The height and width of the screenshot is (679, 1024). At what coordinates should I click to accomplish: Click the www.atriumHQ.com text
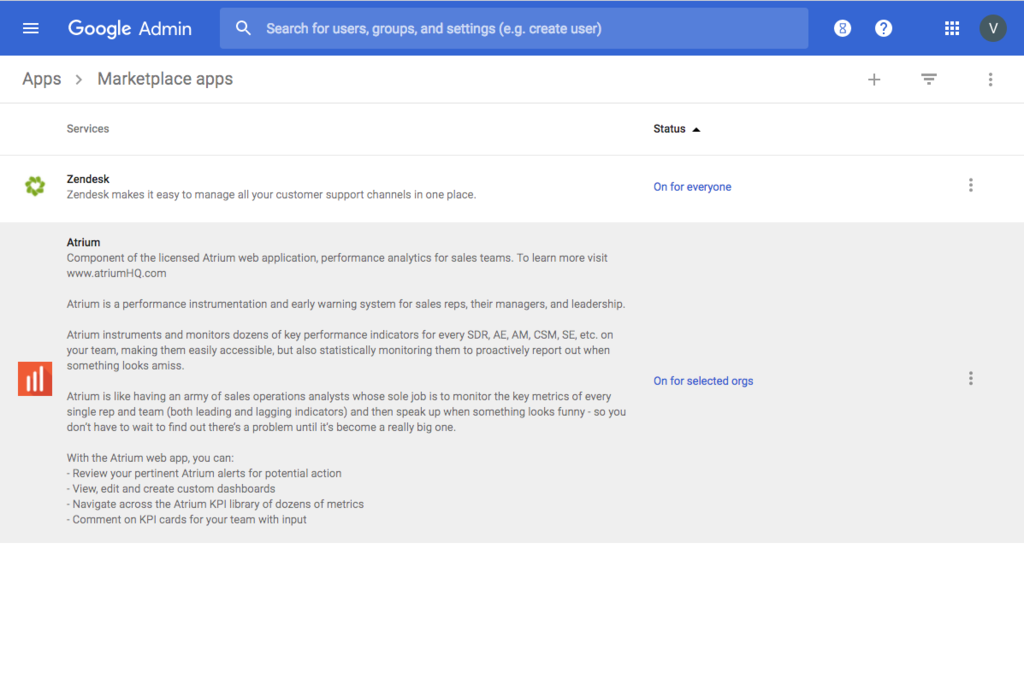coord(116,274)
